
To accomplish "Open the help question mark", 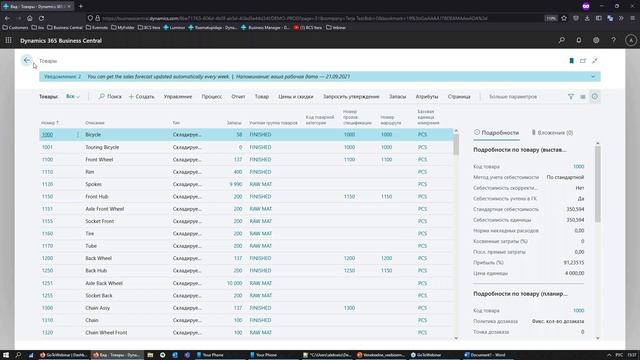I will [613, 40].
